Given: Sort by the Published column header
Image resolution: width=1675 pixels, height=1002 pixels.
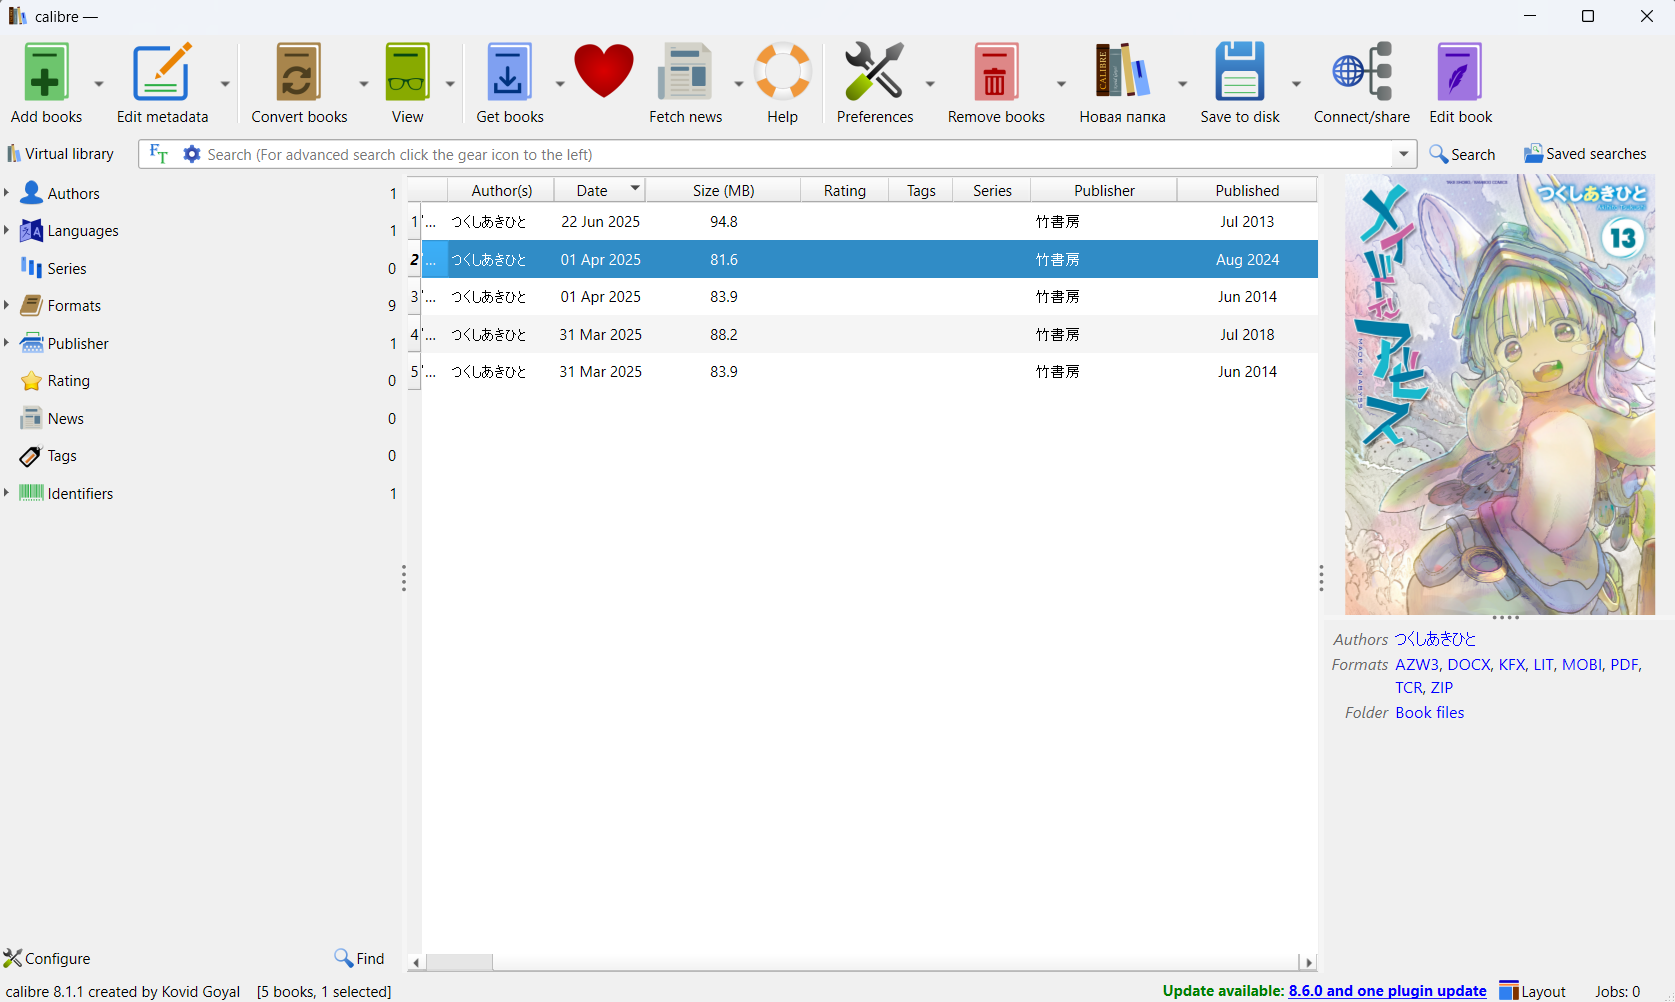Looking at the screenshot, I should click(1247, 190).
